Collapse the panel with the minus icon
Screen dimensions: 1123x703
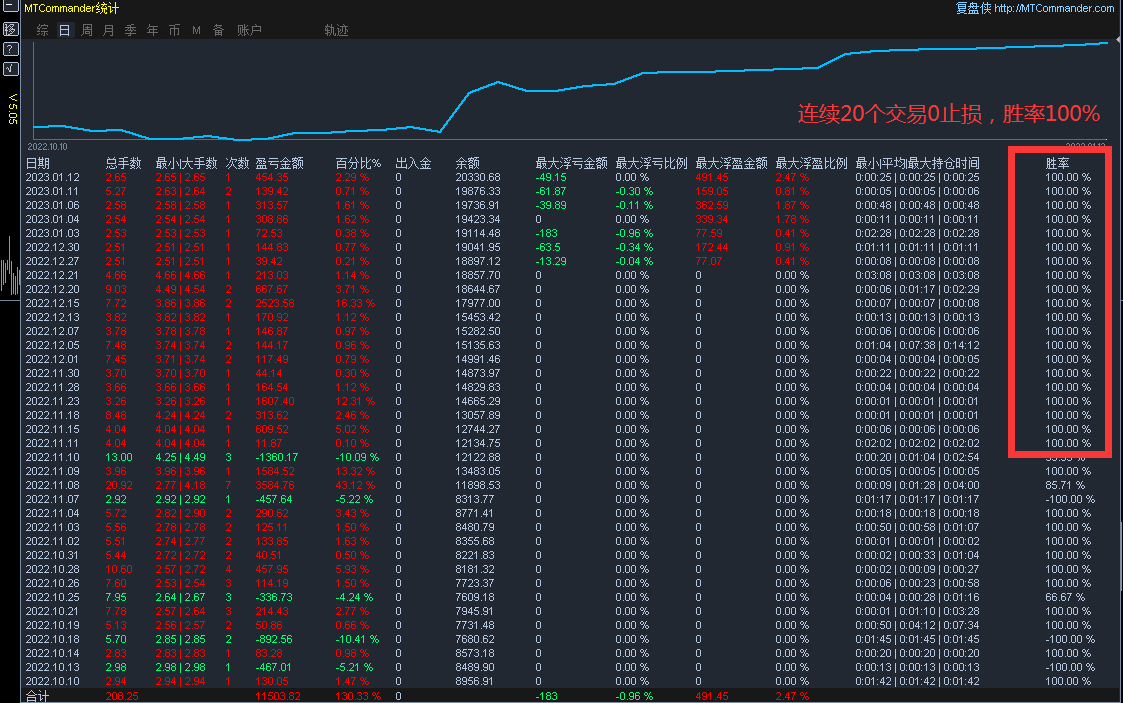11,6
